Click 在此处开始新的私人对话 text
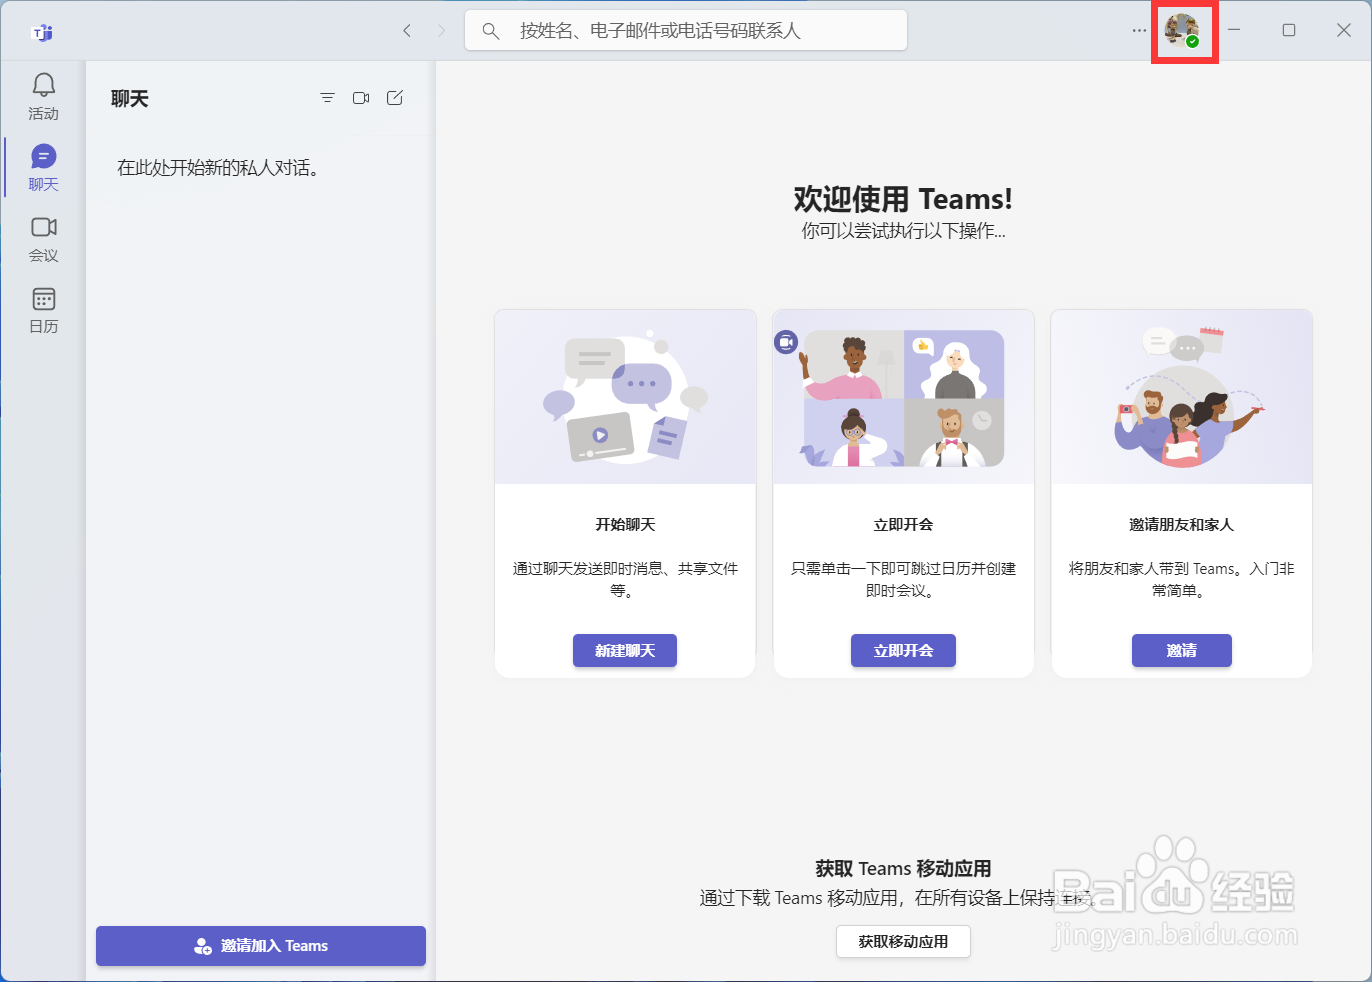The height and width of the screenshot is (982, 1372). (218, 168)
